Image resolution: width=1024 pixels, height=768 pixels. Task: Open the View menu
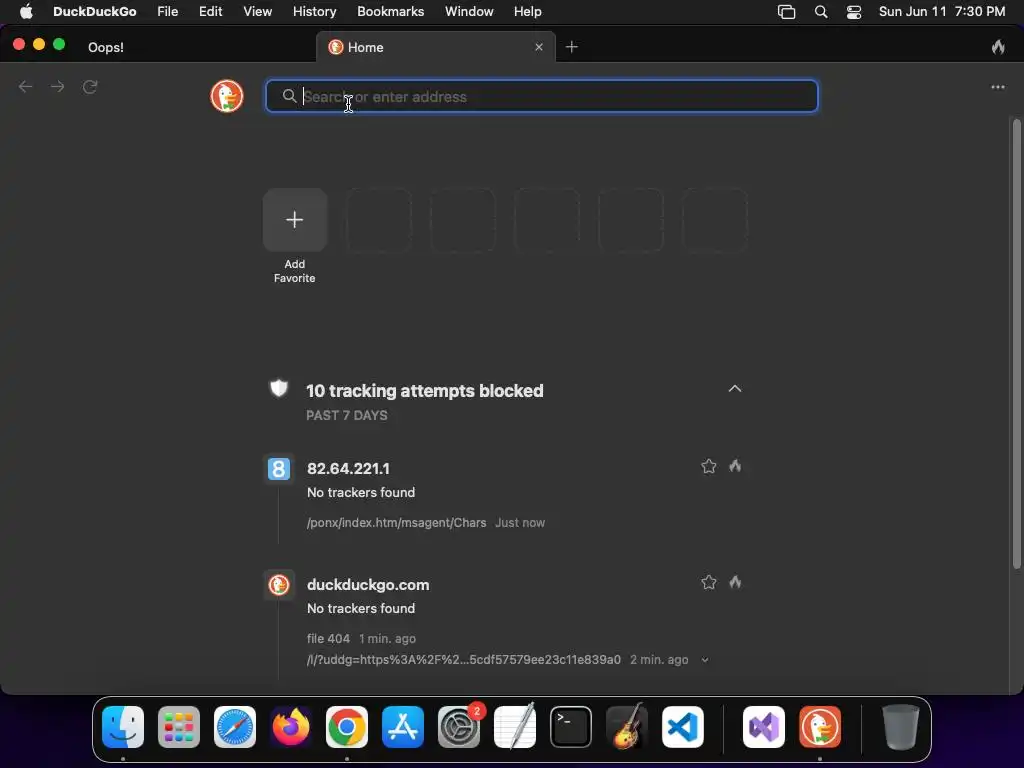tap(257, 11)
